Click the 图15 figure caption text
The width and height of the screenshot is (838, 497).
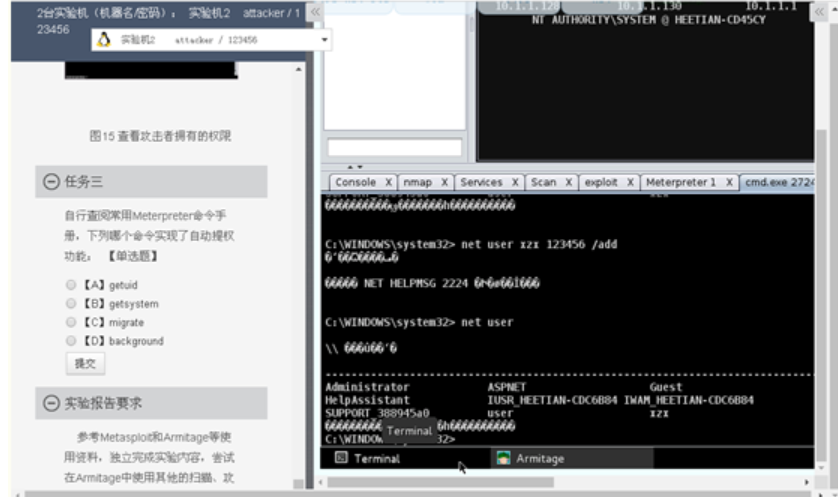pyautogui.click(x=160, y=136)
